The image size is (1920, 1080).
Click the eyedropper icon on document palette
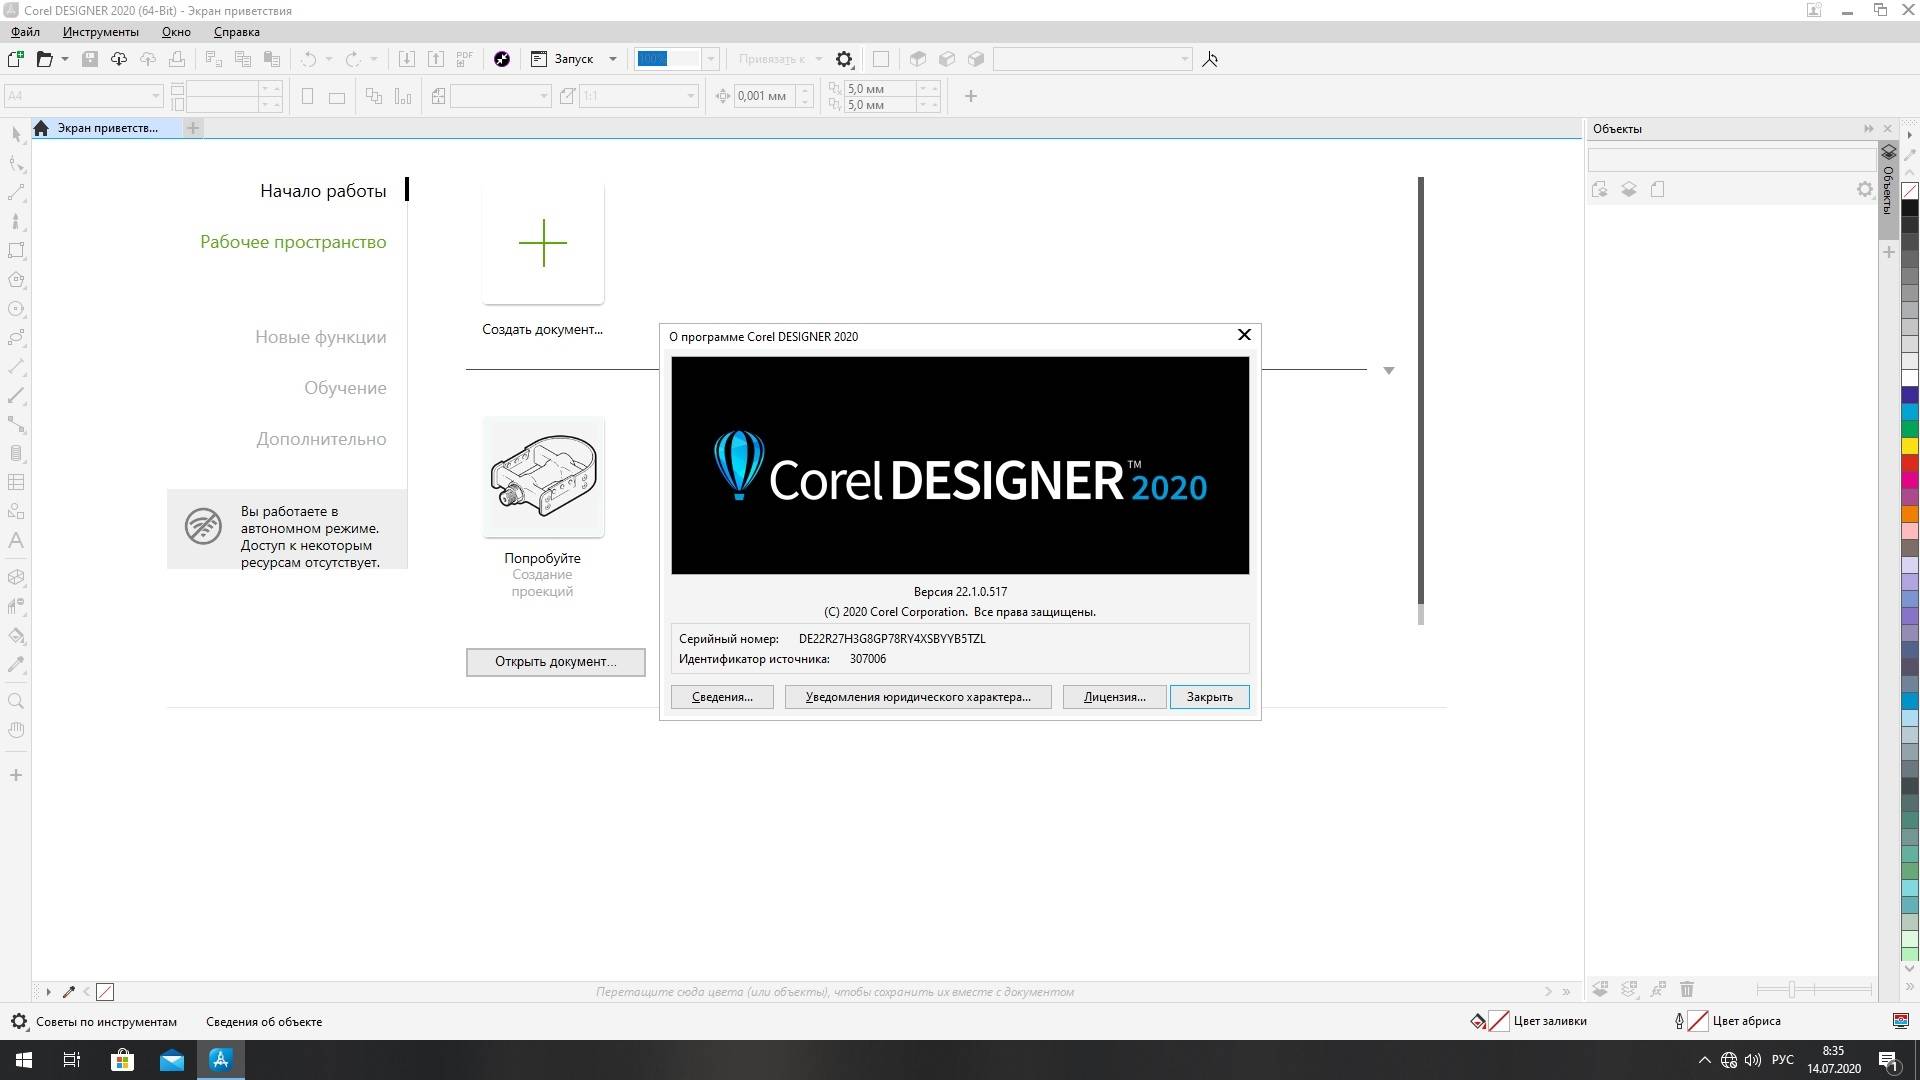pos(69,992)
